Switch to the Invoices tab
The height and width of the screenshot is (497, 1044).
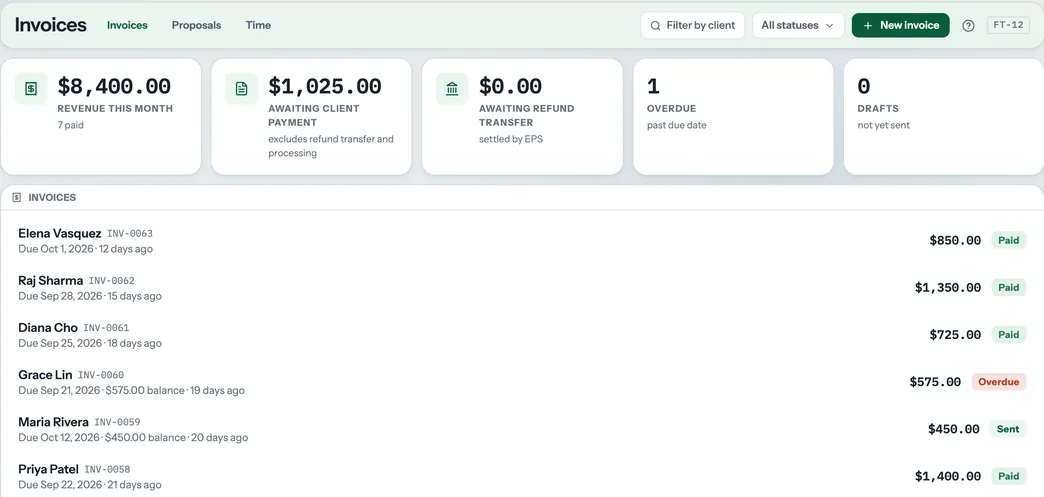(x=127, y=25)
